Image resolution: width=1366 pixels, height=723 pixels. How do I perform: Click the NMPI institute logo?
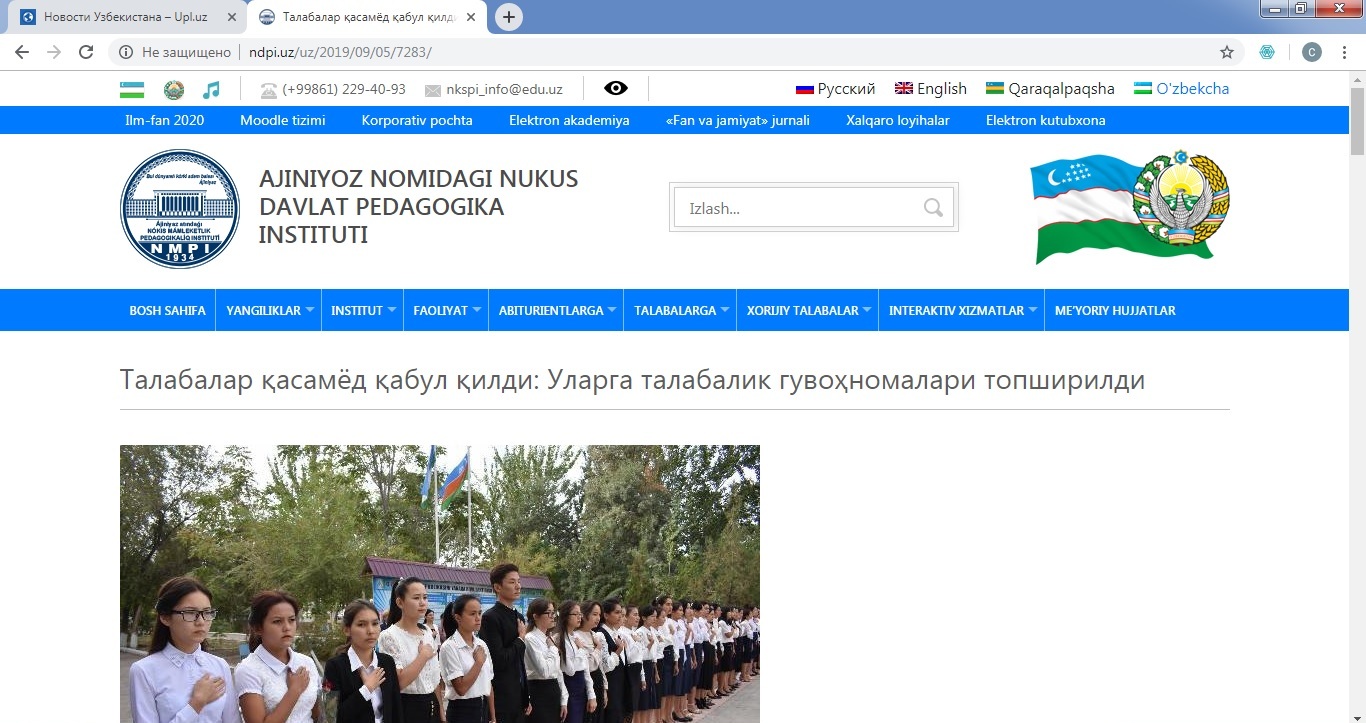coord(180,209)
